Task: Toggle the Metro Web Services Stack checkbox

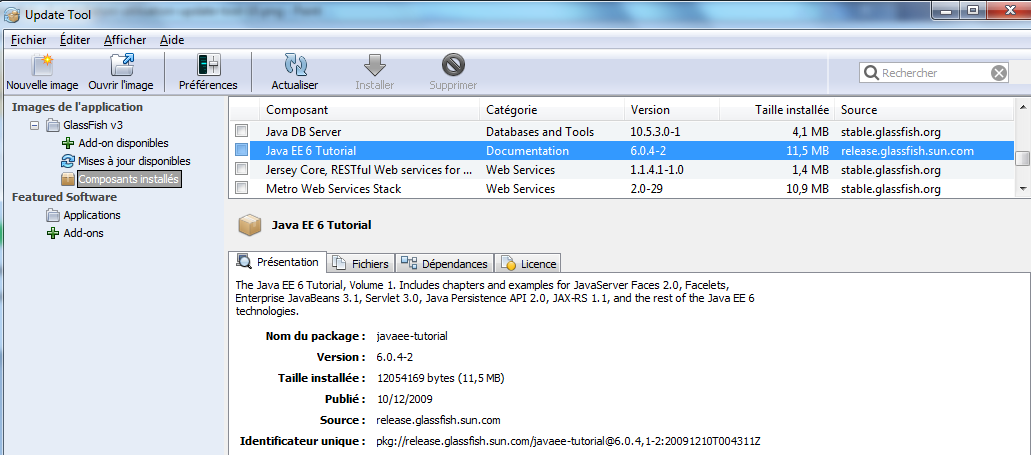Action: (241, 189)
